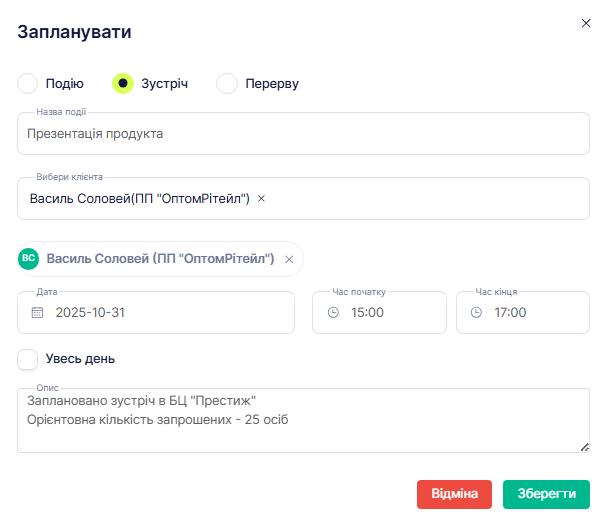Switch event type to Перерву

227,84
